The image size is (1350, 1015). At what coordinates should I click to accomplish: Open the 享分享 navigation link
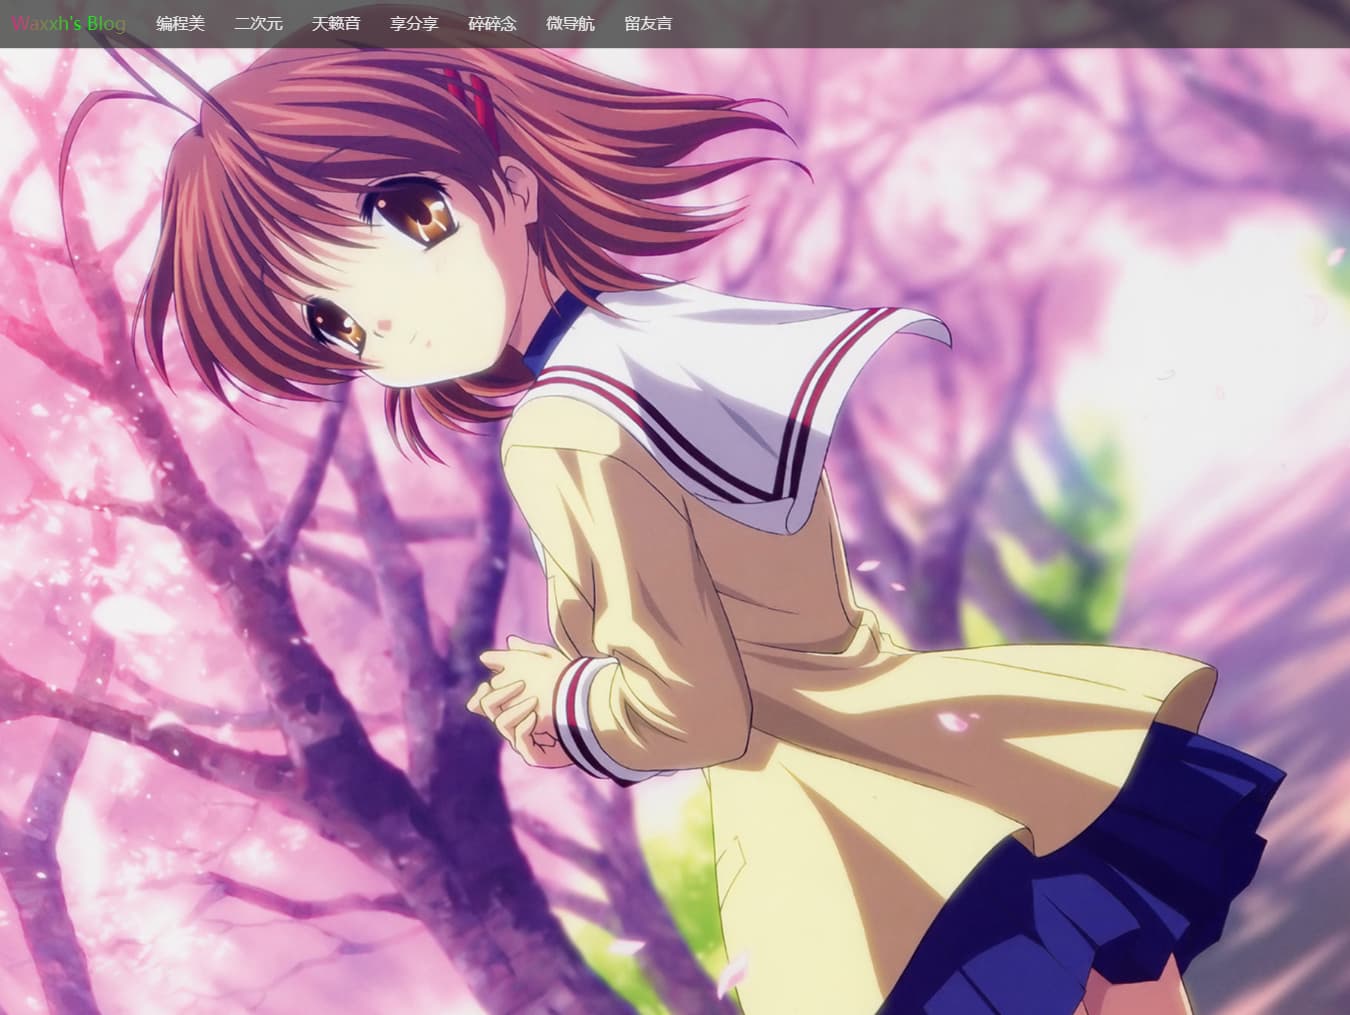414,23
